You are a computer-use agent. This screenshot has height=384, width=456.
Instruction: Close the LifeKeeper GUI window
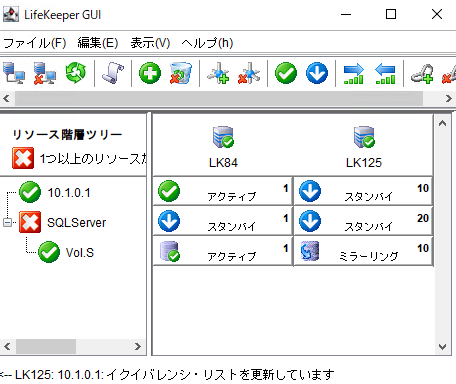click(x=437, y=14)
